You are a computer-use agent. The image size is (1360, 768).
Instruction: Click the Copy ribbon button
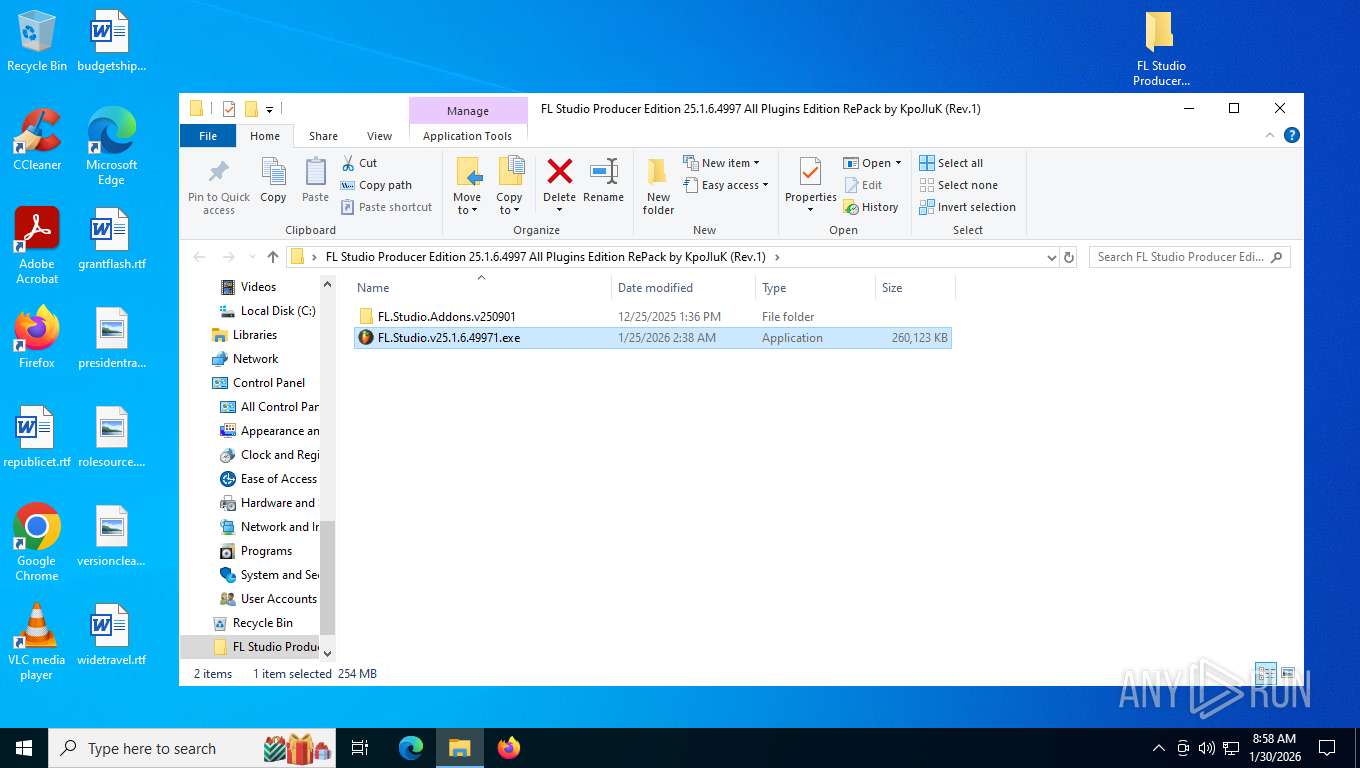click(x=273, y=180)
